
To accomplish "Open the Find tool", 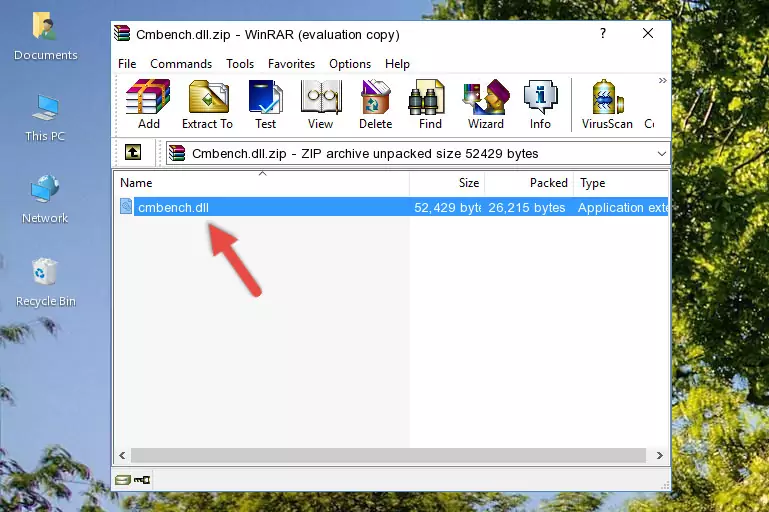I will point(430,104).
